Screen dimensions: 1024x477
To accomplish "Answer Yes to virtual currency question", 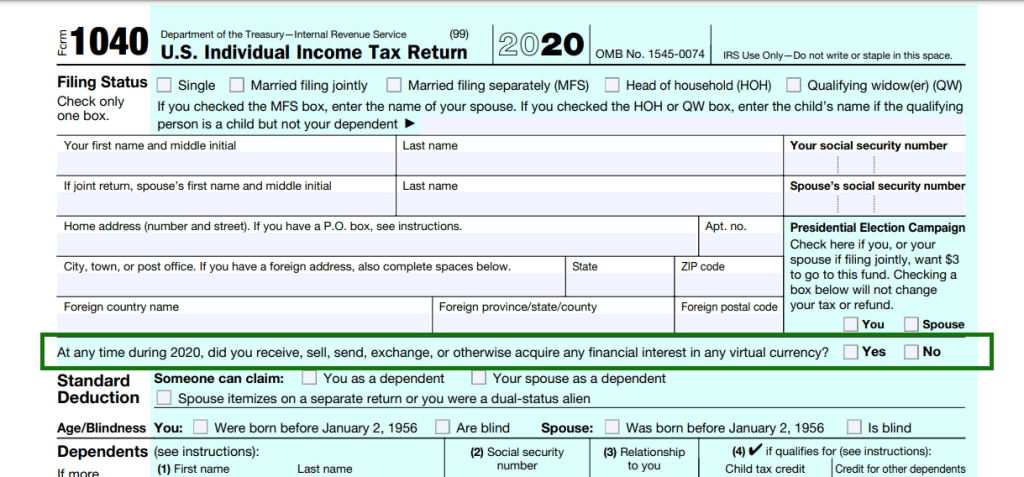I will [x=850, y=352].
